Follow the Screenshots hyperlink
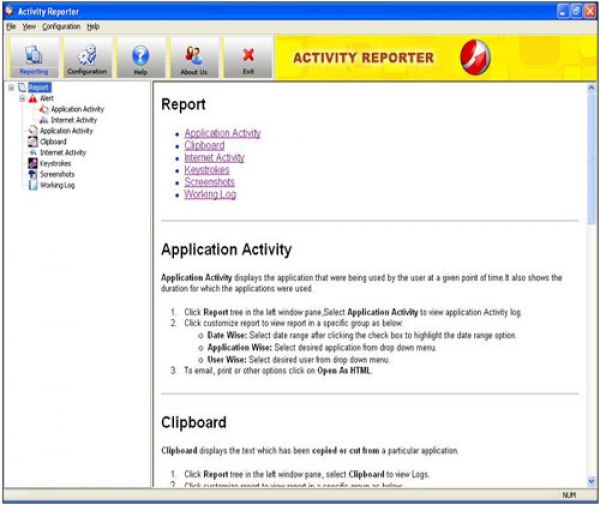Viewport: 600px width, 505px height. tap(209, 182)
